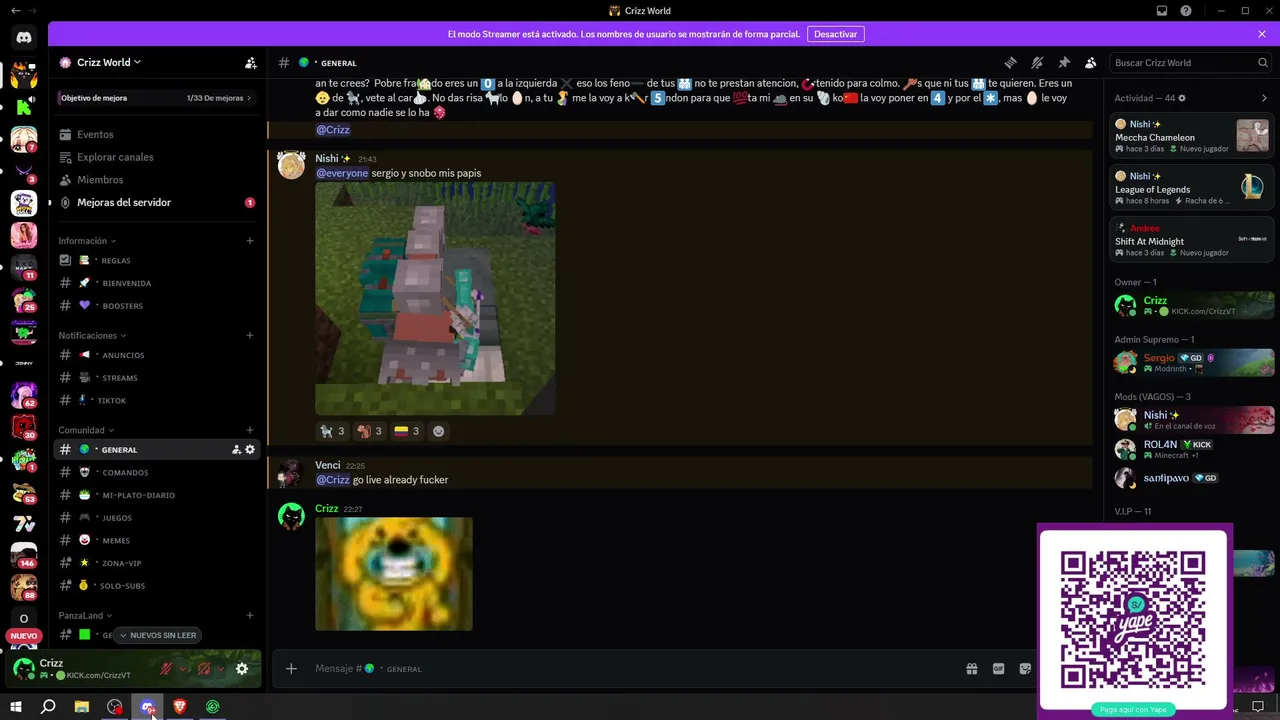This screenshot has height=720, width=1280.
Task: Dismiss the streamer mode banner
Action: pos(1262,34)
